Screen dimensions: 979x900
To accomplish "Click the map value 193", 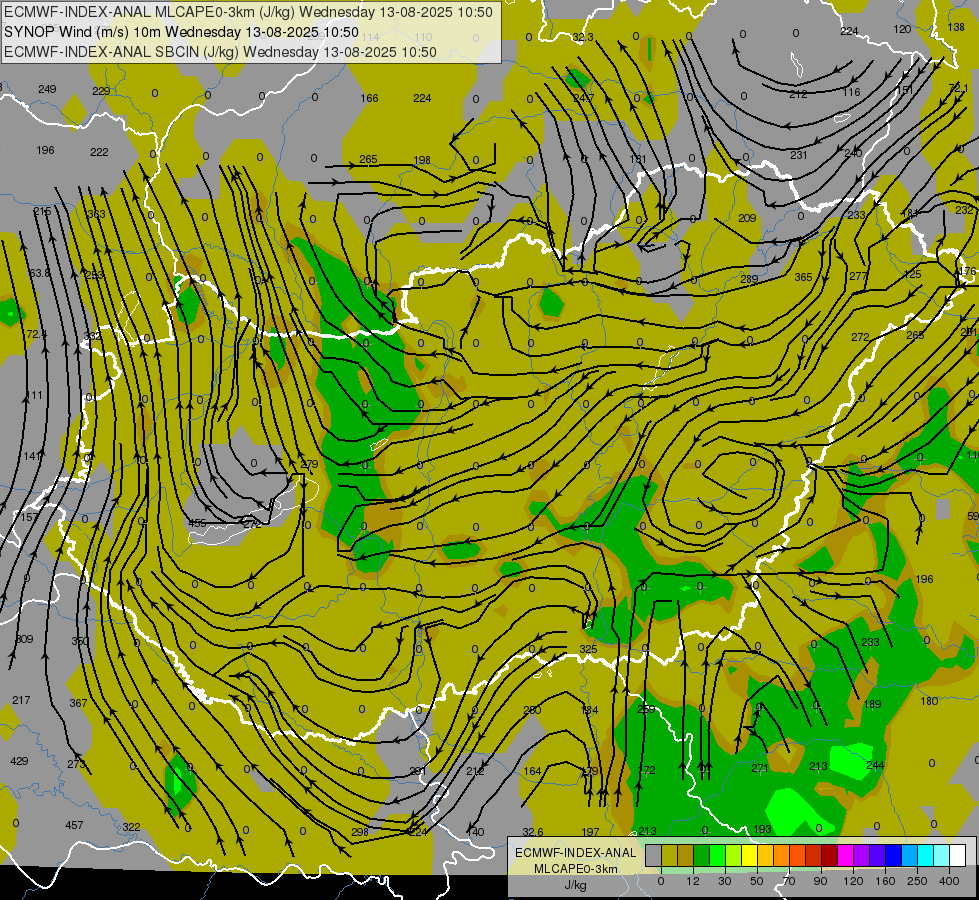I will click(x=762, y=829).
